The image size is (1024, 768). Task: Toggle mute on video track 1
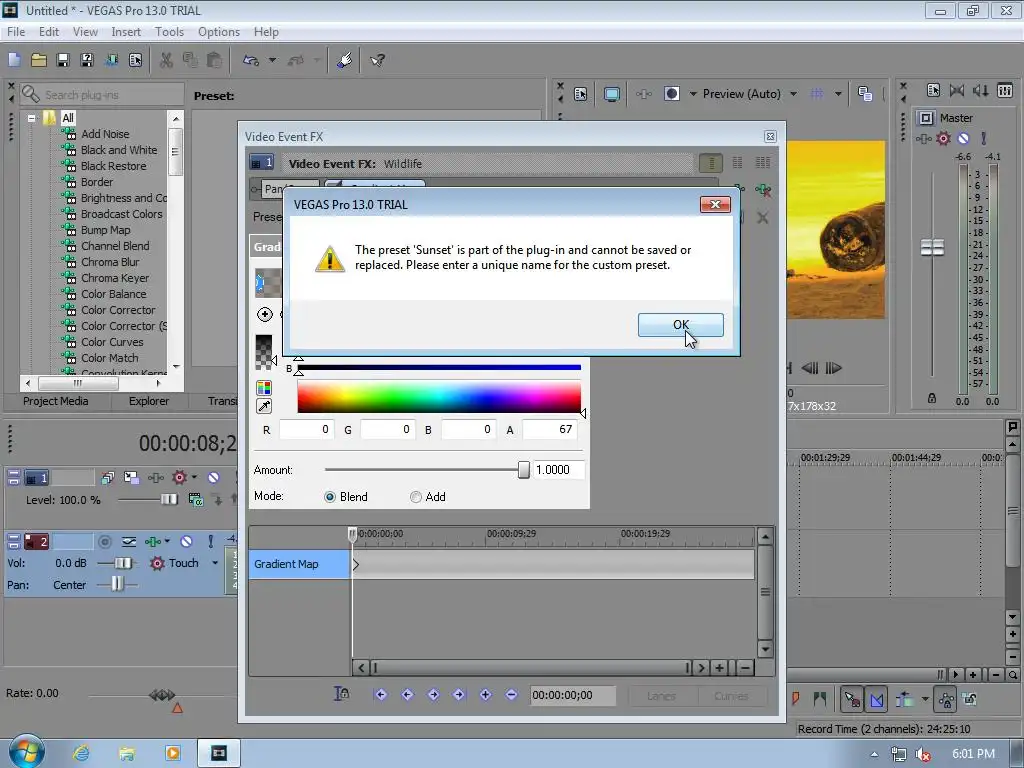click(213, 478)
